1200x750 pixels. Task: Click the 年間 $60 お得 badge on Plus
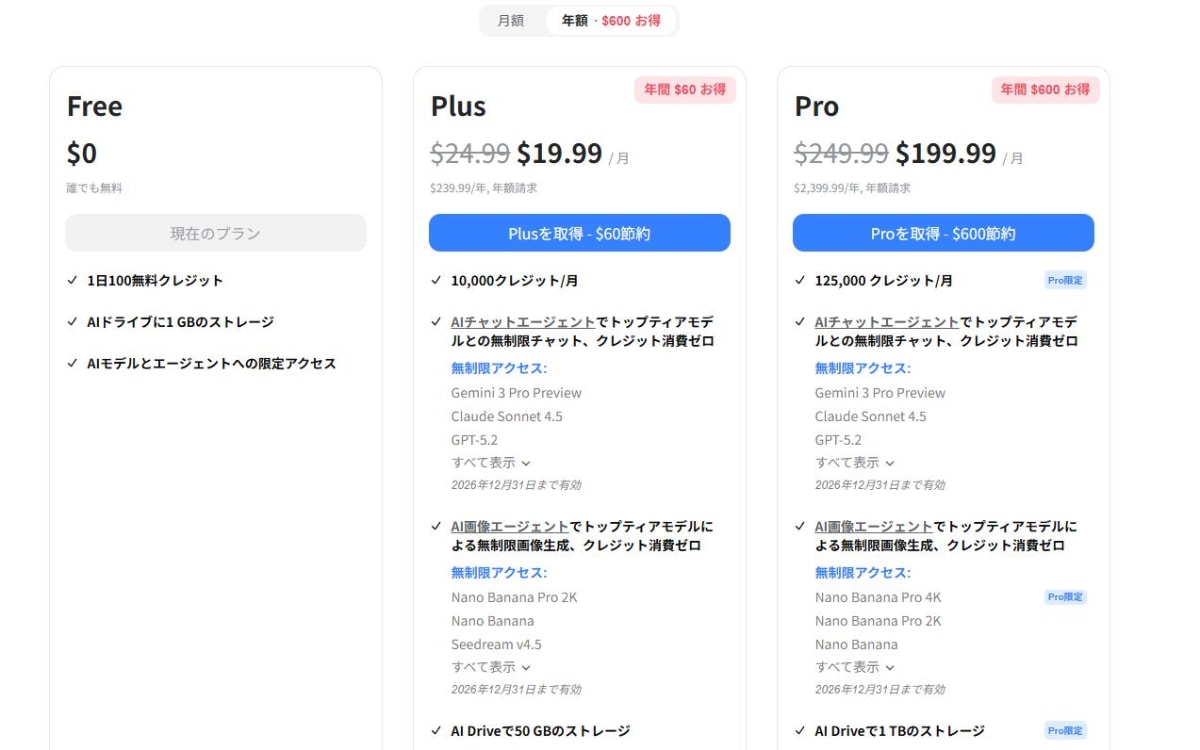[685, 90]
